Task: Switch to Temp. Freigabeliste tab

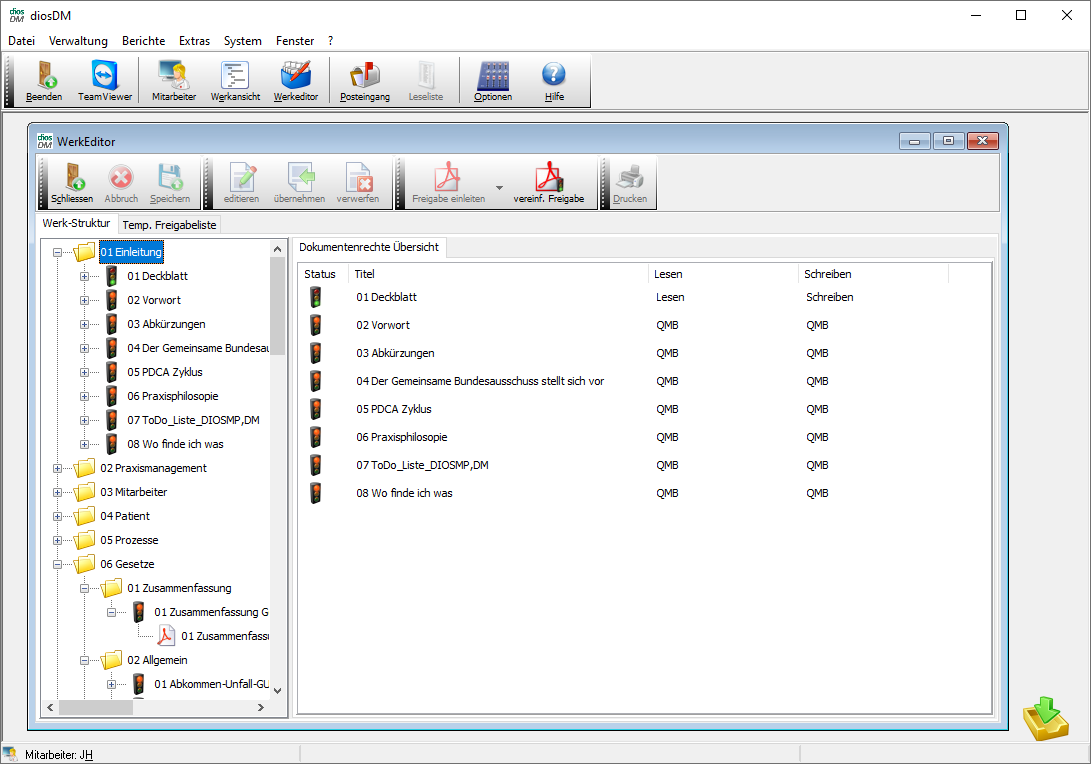Action: 170,225
